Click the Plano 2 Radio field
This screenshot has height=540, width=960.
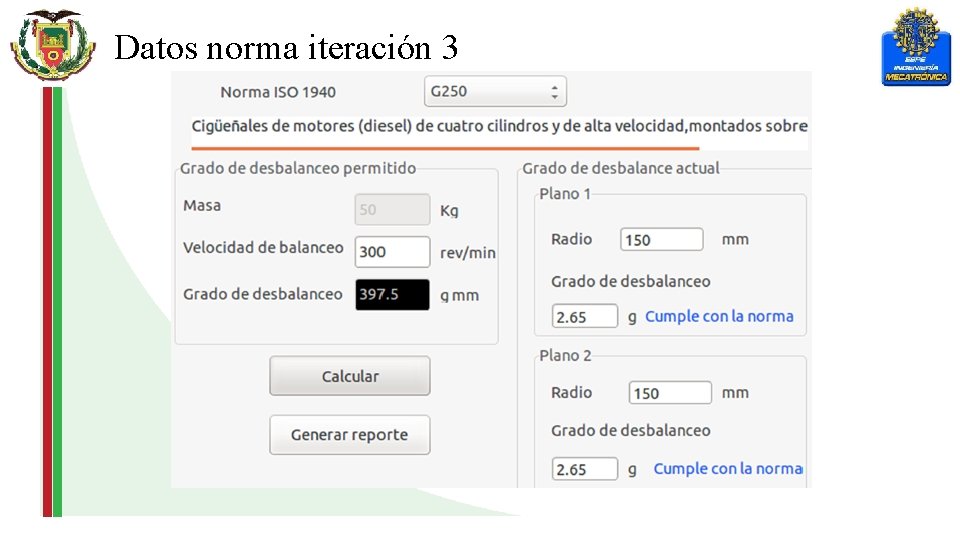(x=669, y=393)
